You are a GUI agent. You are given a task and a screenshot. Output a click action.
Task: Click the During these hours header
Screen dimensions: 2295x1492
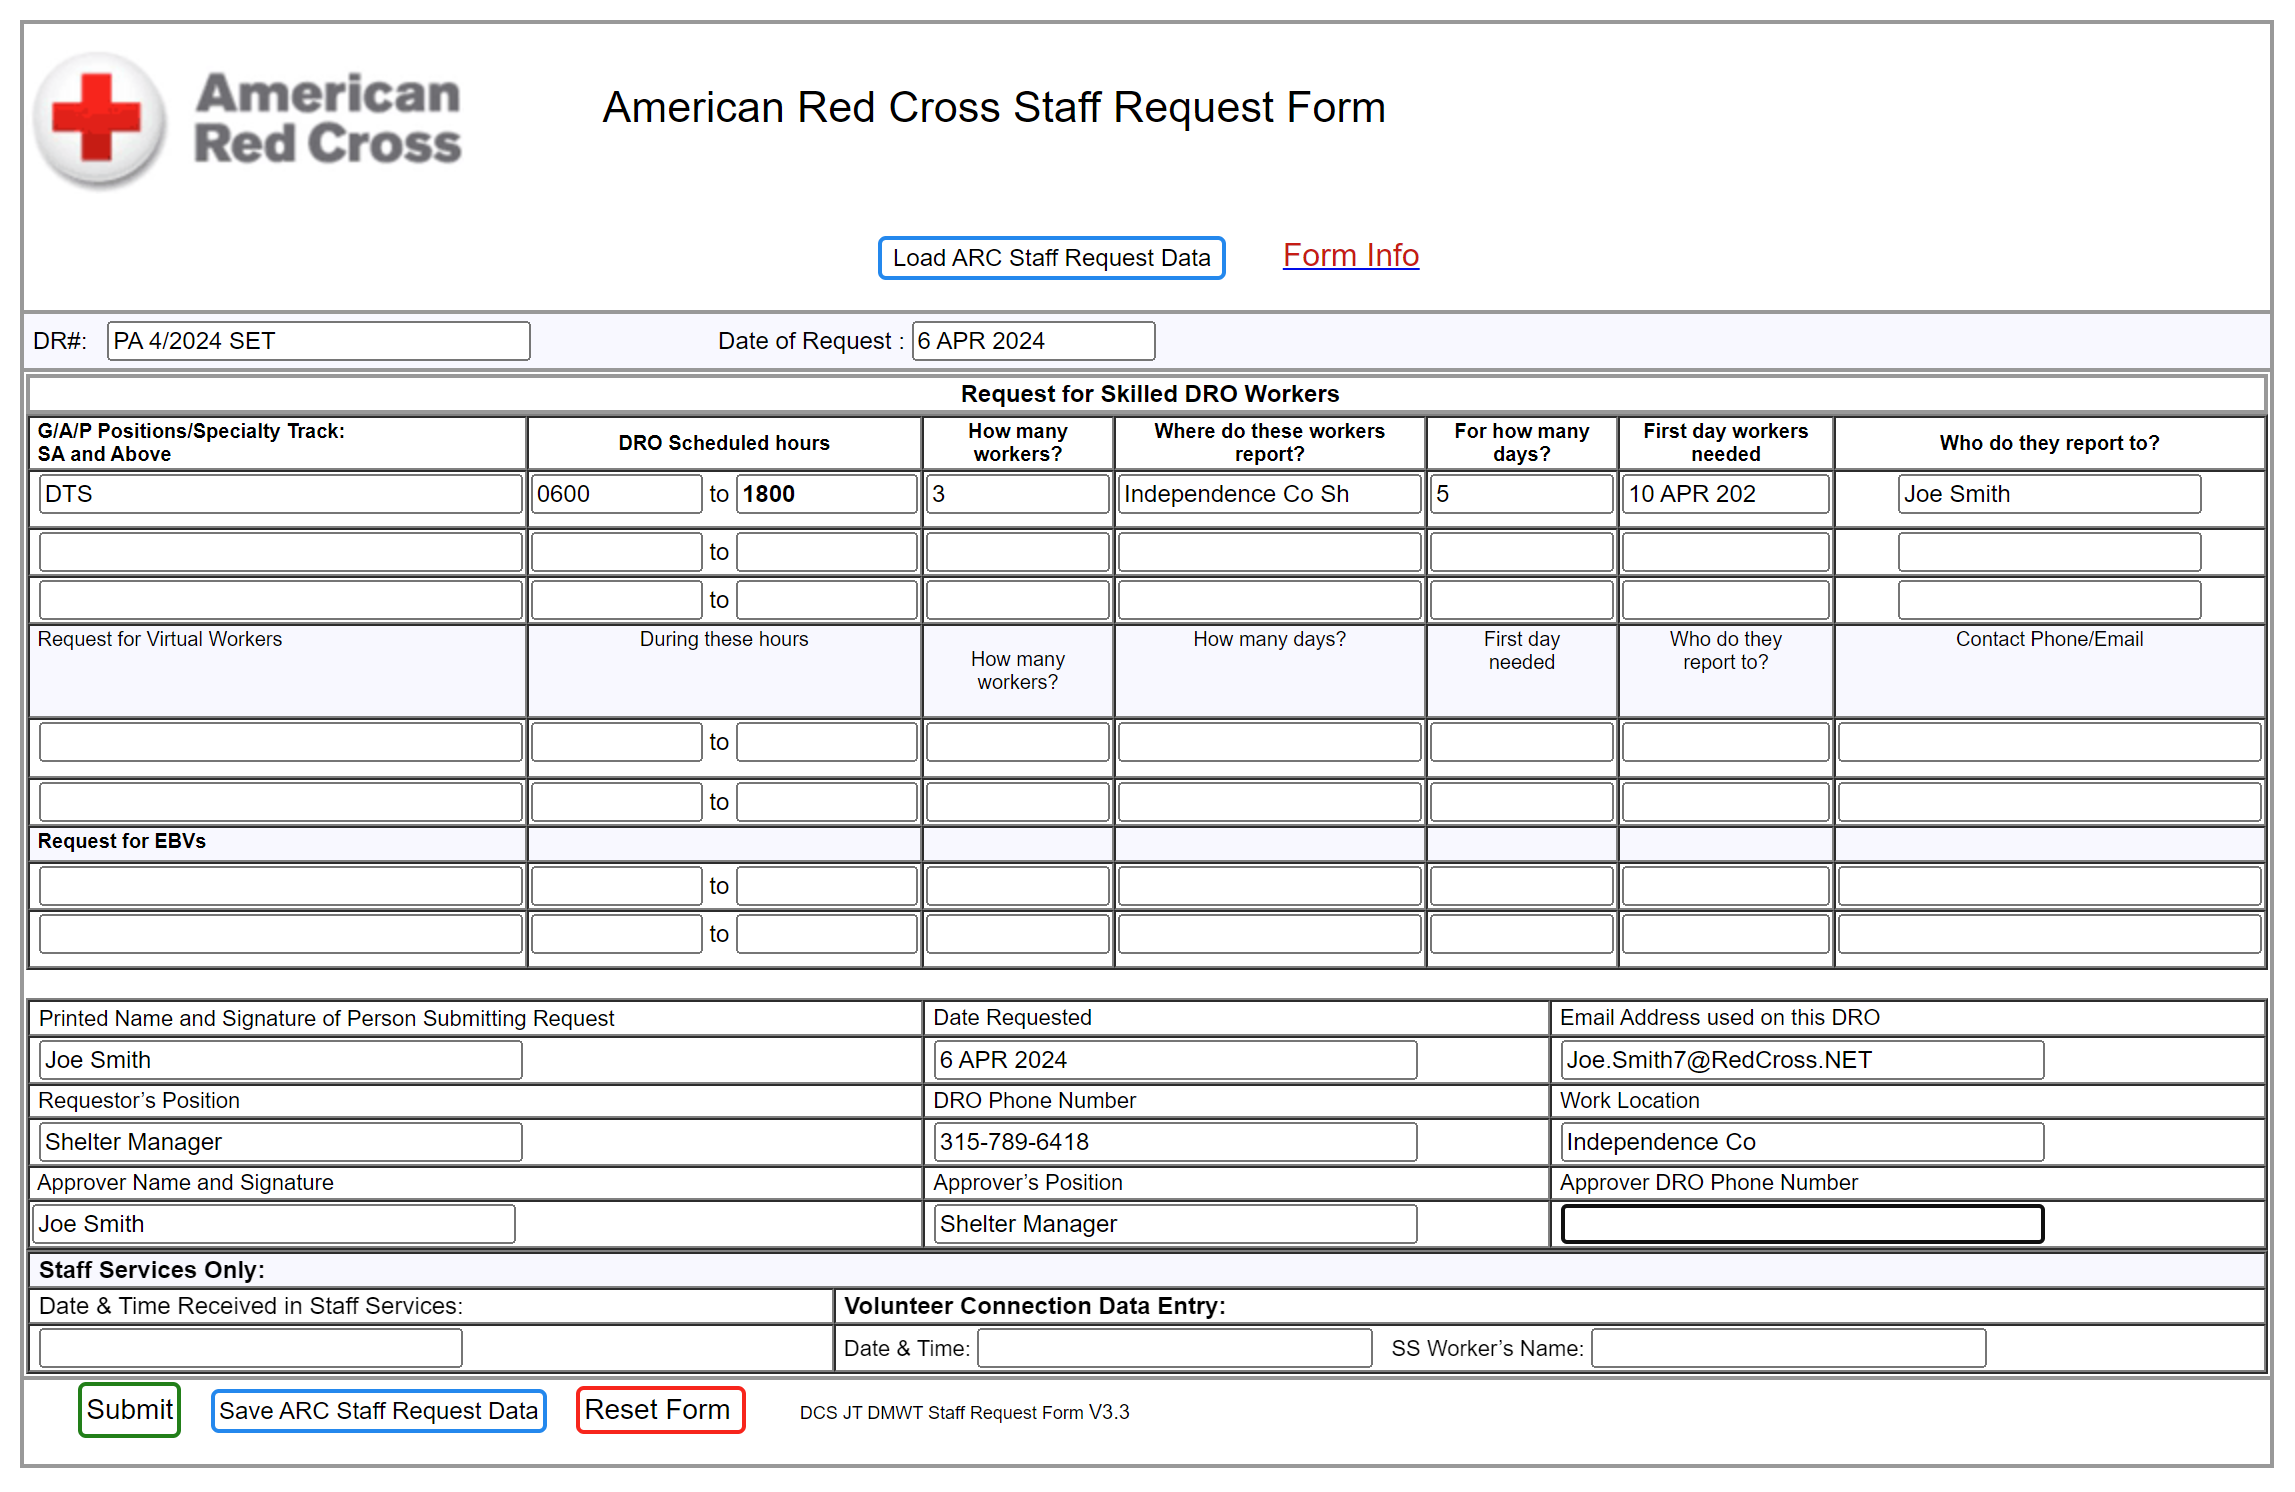click(x=723, y=639)
